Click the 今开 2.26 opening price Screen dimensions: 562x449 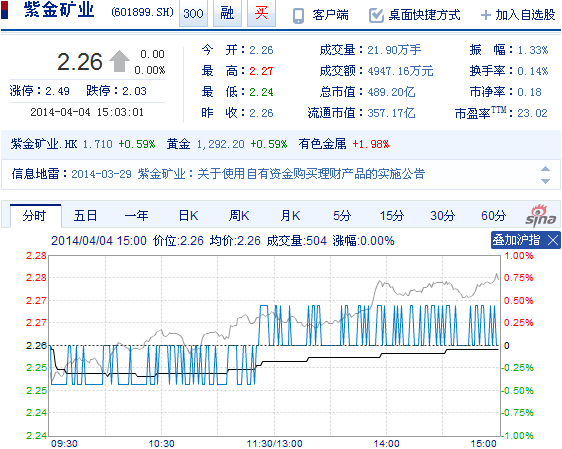pyautogui.click(x=261, y=50)
